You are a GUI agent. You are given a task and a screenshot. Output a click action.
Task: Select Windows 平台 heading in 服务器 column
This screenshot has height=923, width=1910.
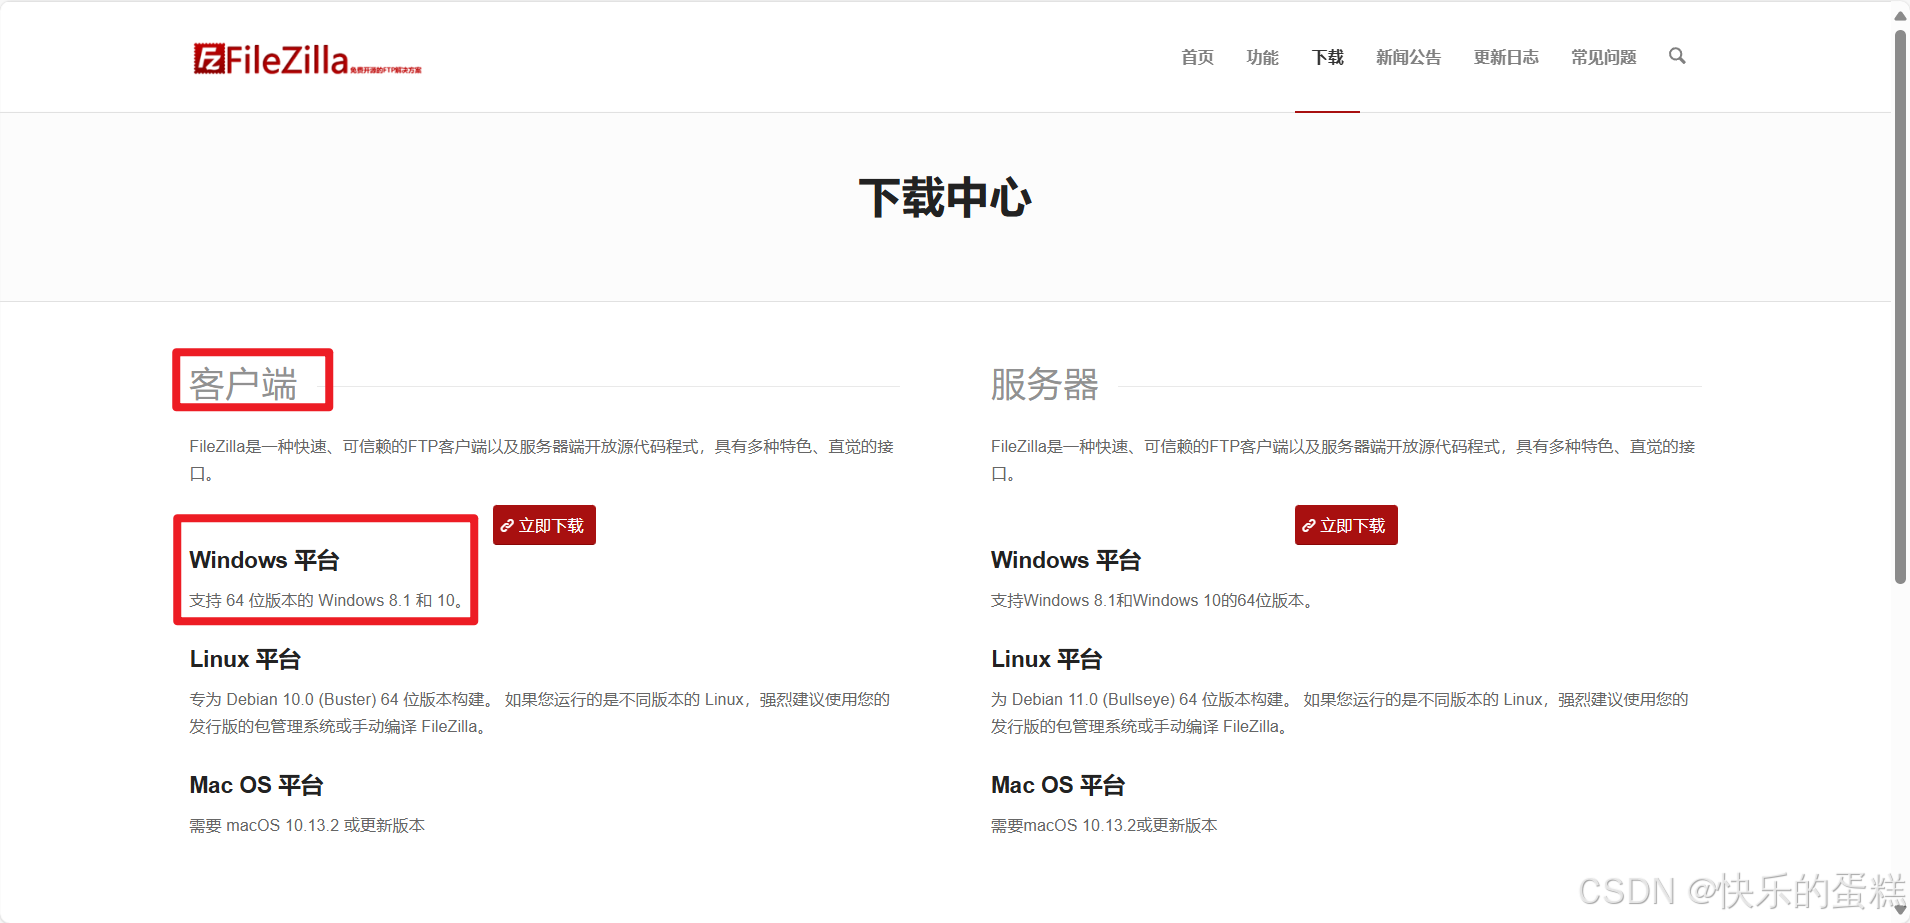1066,560
